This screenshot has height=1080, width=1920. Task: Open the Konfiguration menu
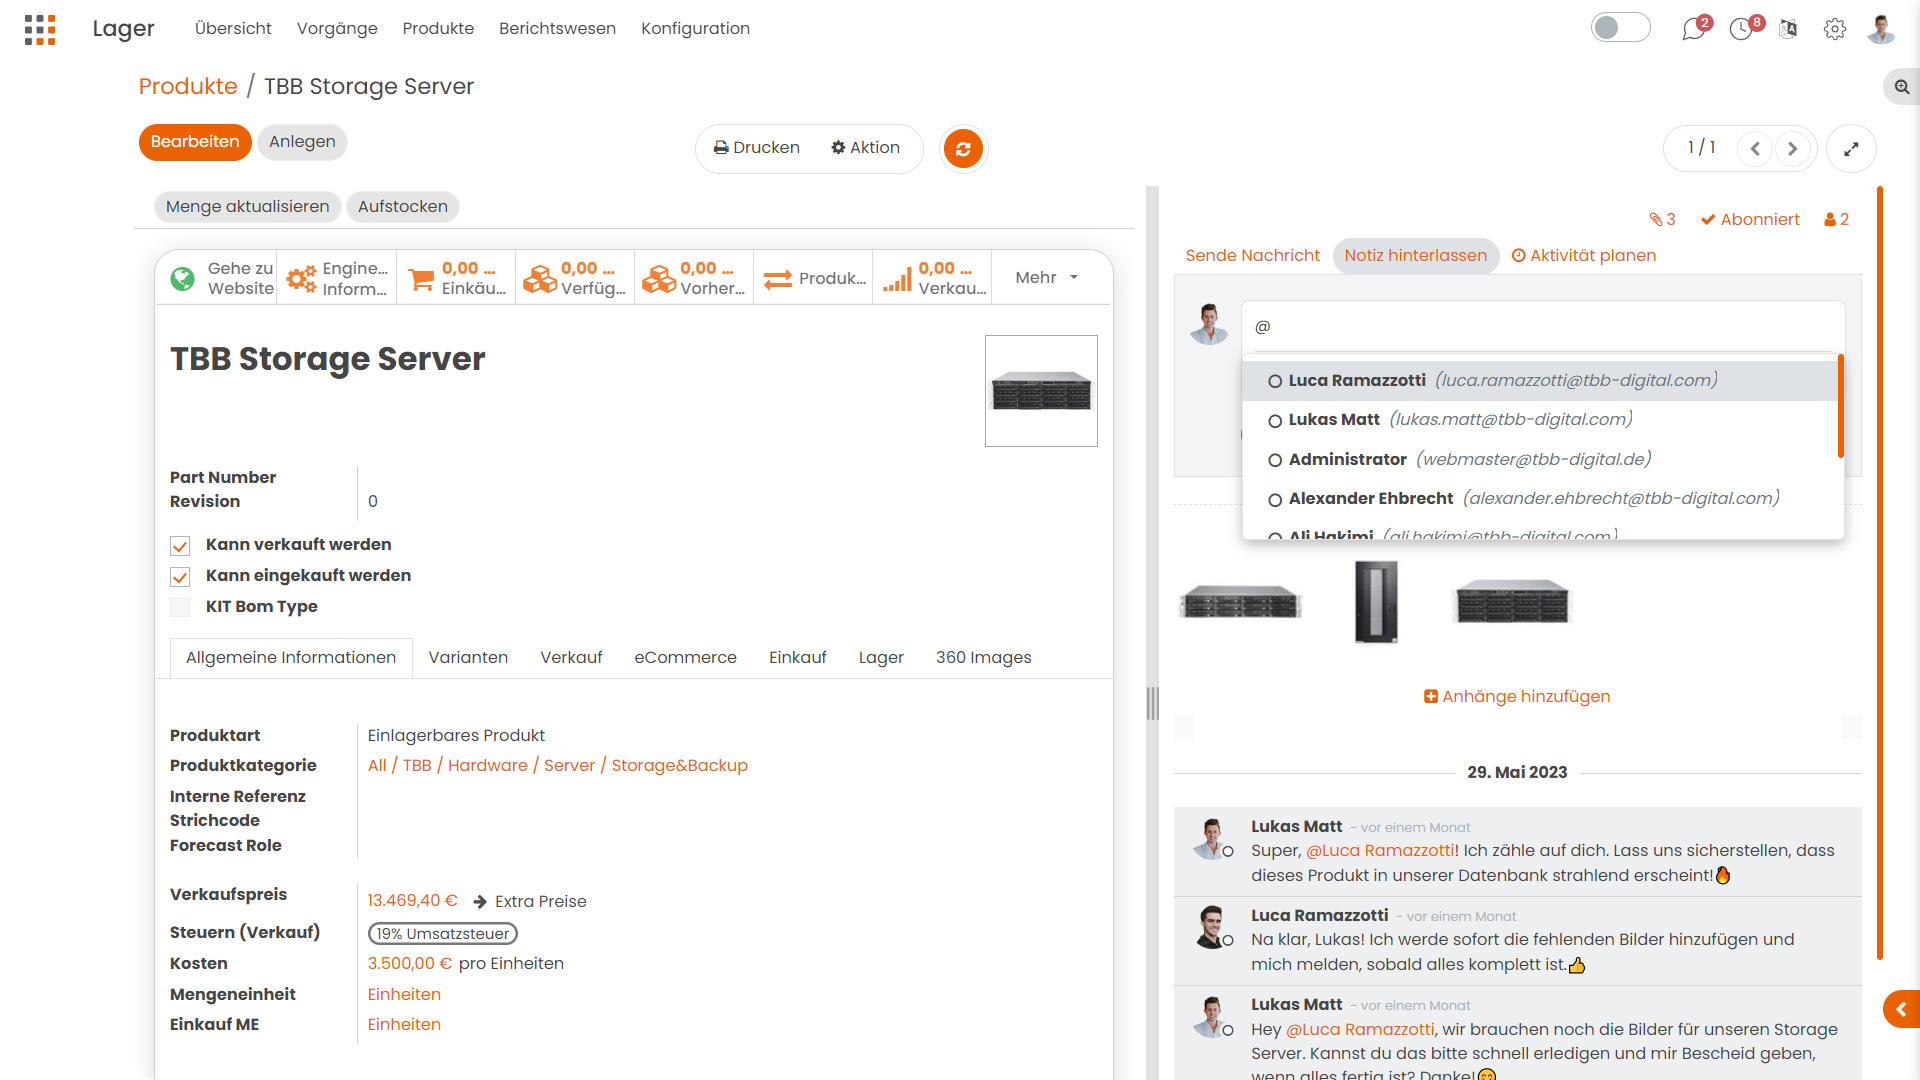pos(695,29)
